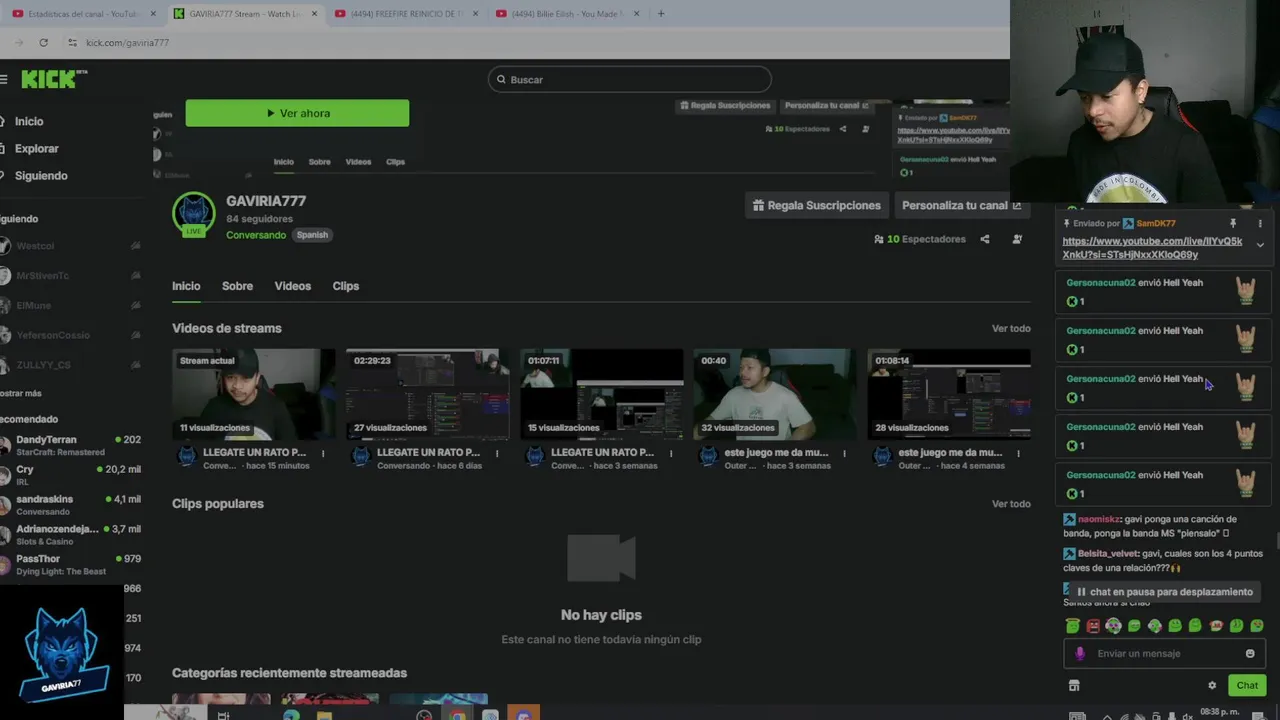Click the Kick logo
This screenshot has height=720, width=1280.
click(x=54, y=79)
